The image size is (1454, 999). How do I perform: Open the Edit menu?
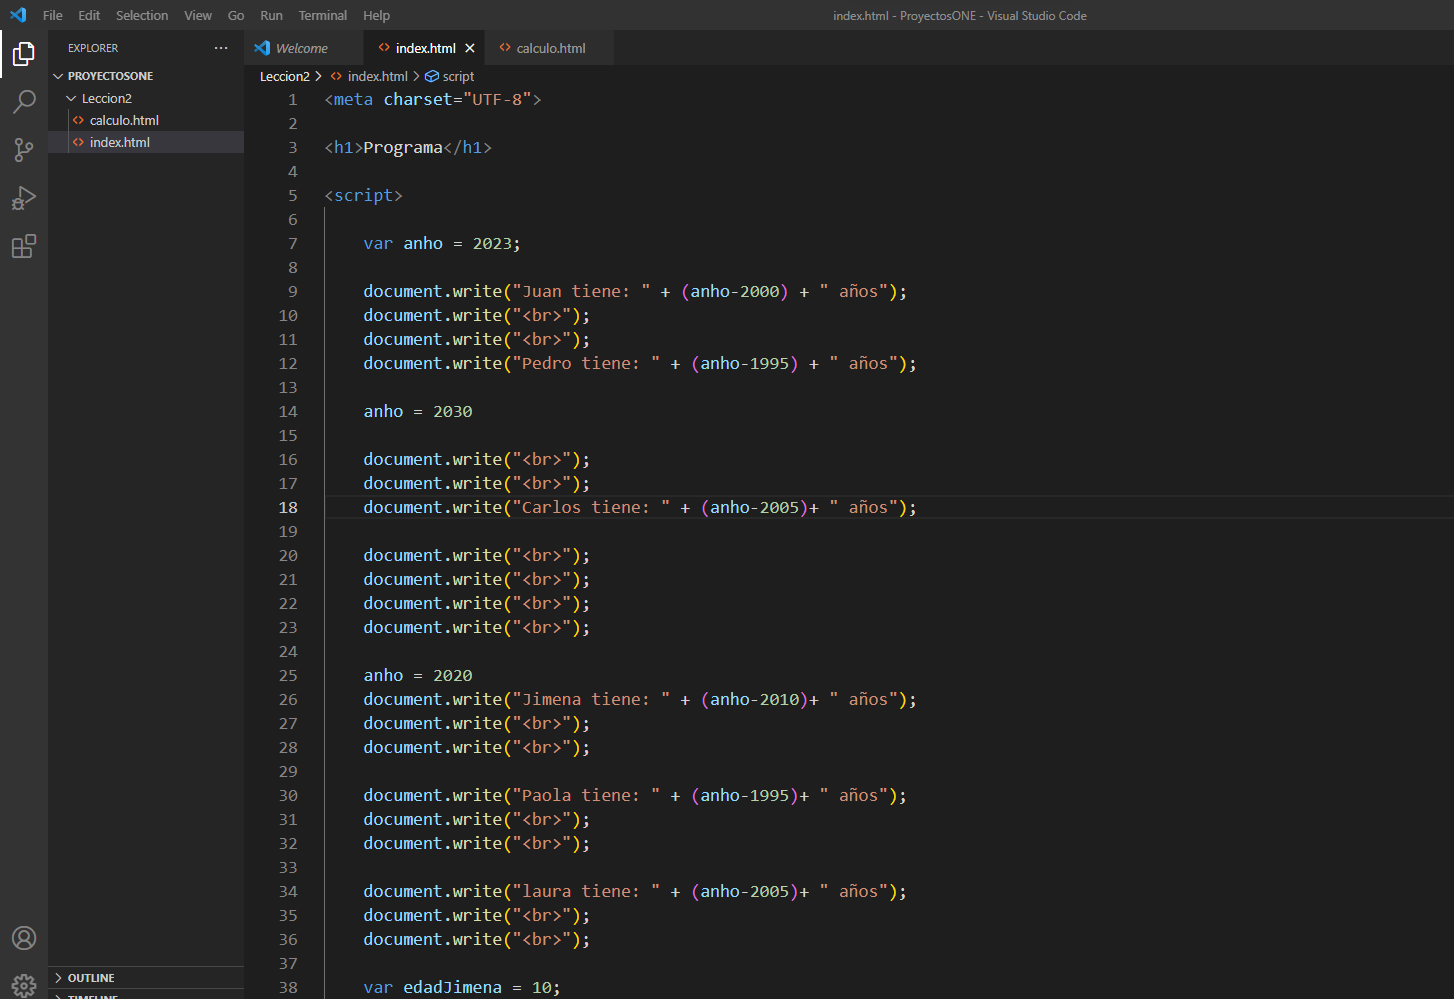89,15
